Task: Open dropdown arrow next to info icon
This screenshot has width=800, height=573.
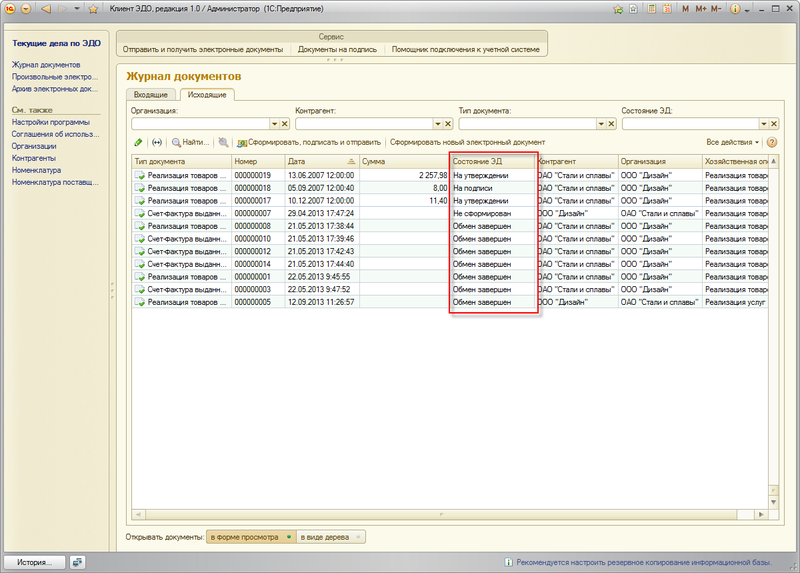Action: click(x=747, y=10)
